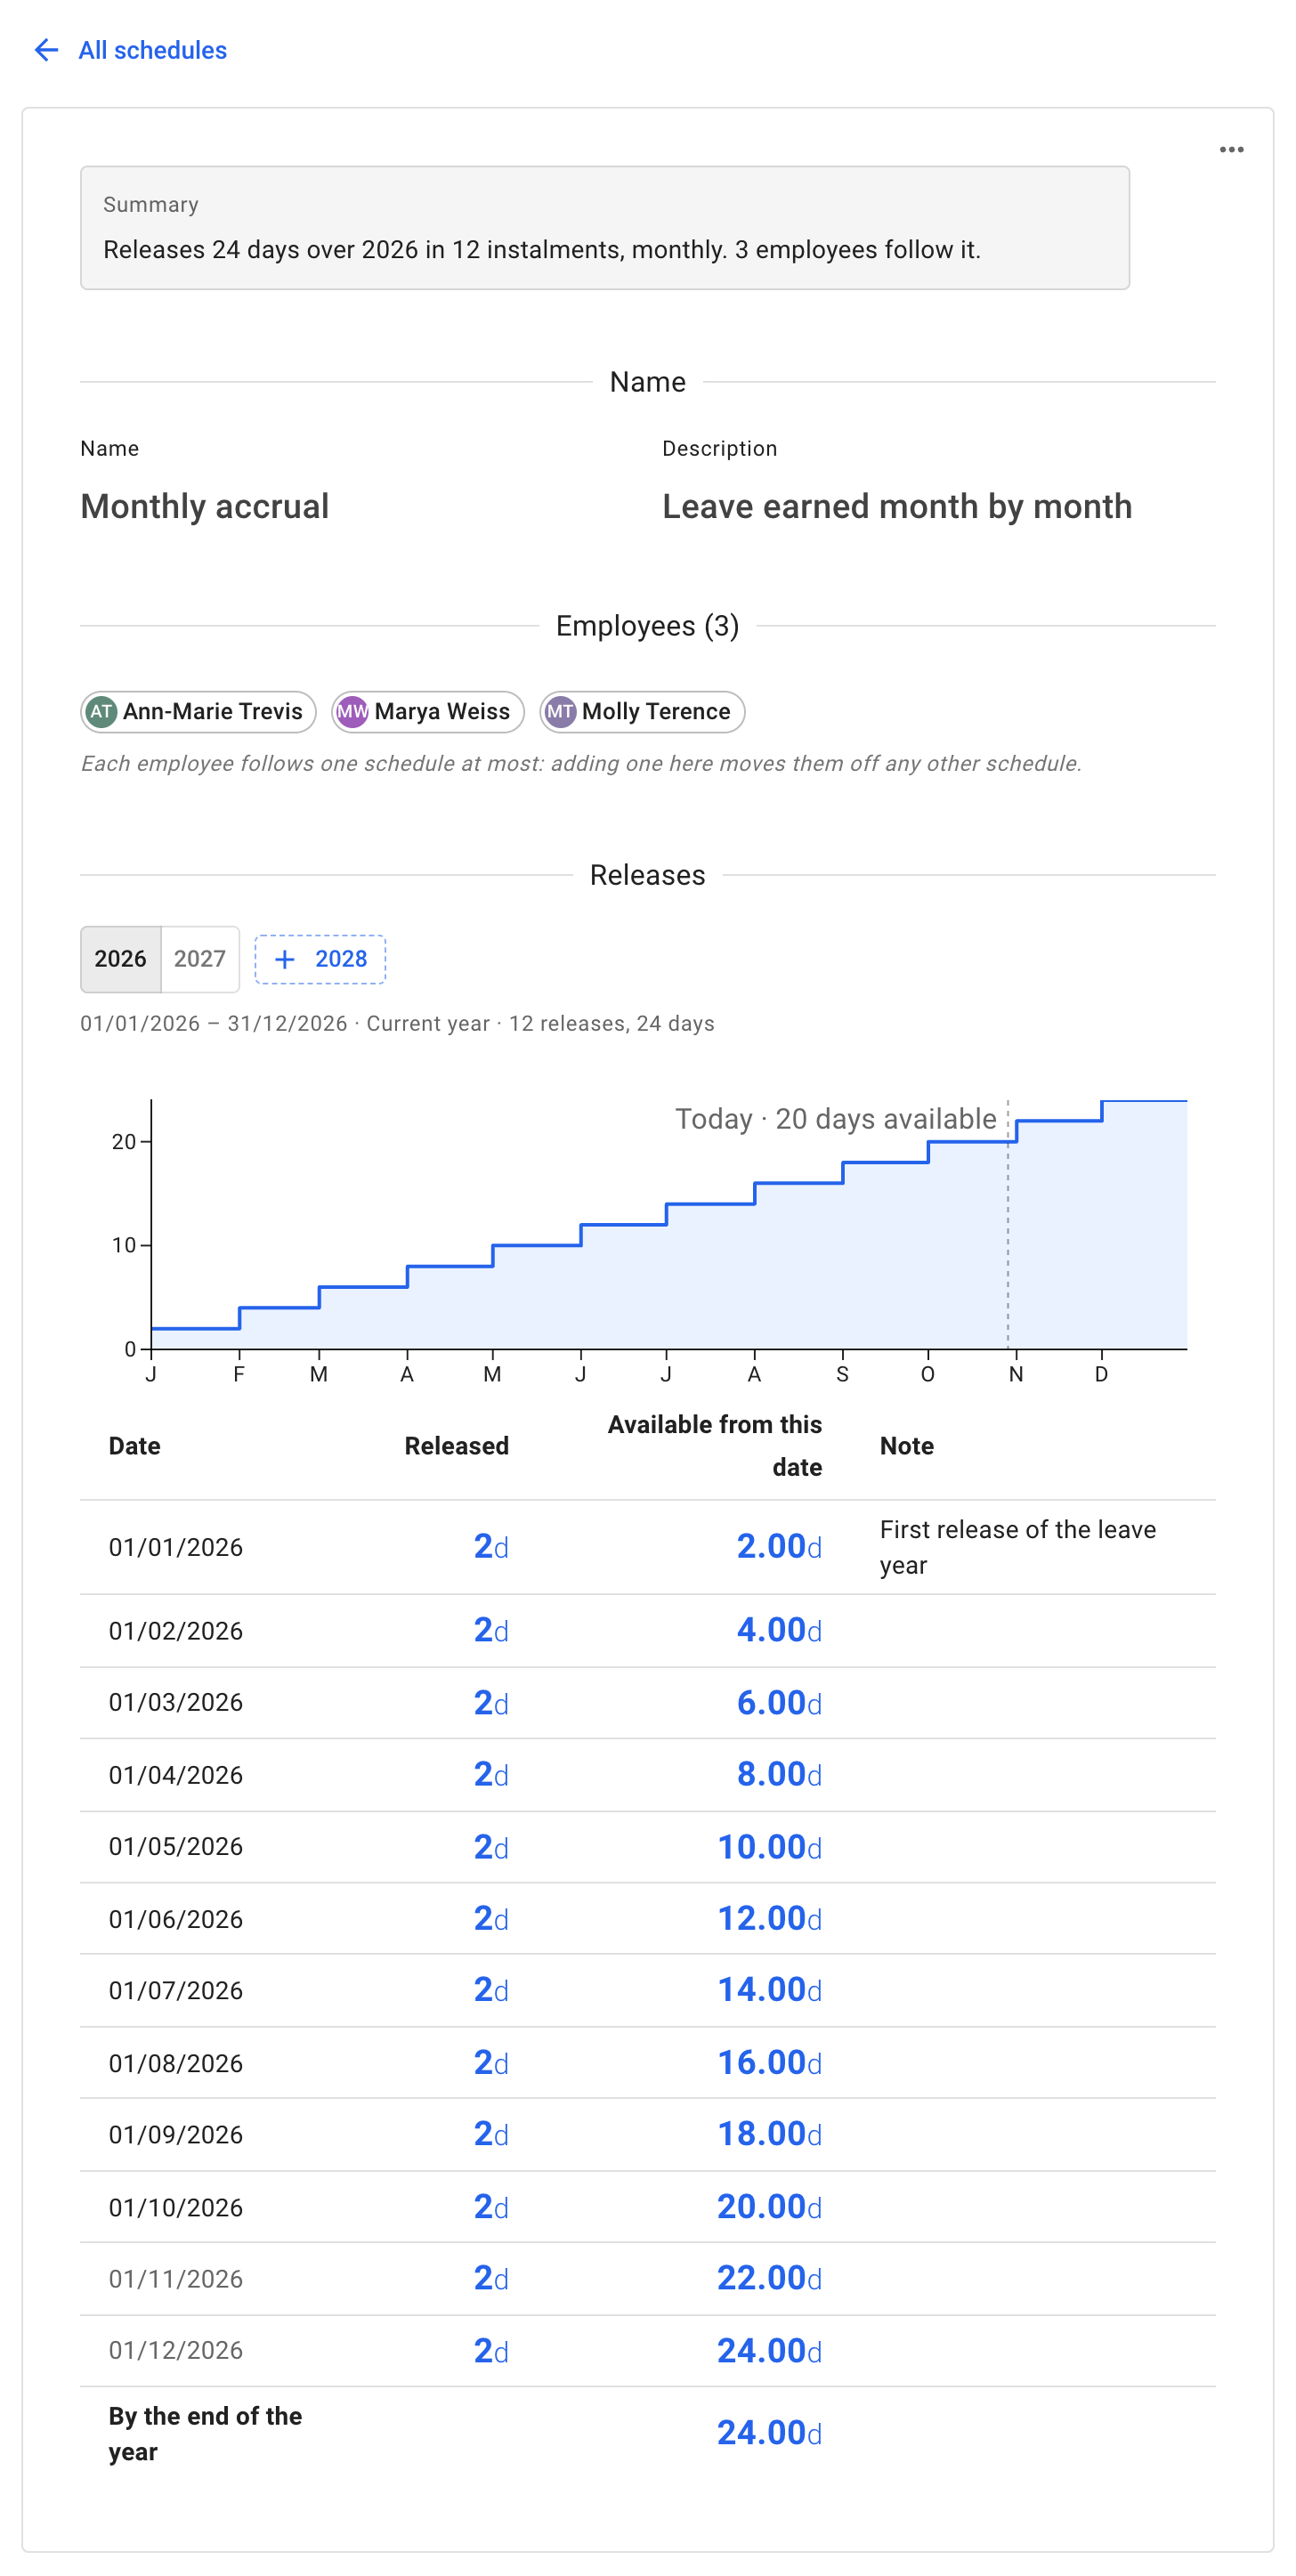Image resolution: width=1296 pixels, height=2576 pixels.
Task: Click the Employees (3) section heading
Action: (x=648, y=626)
